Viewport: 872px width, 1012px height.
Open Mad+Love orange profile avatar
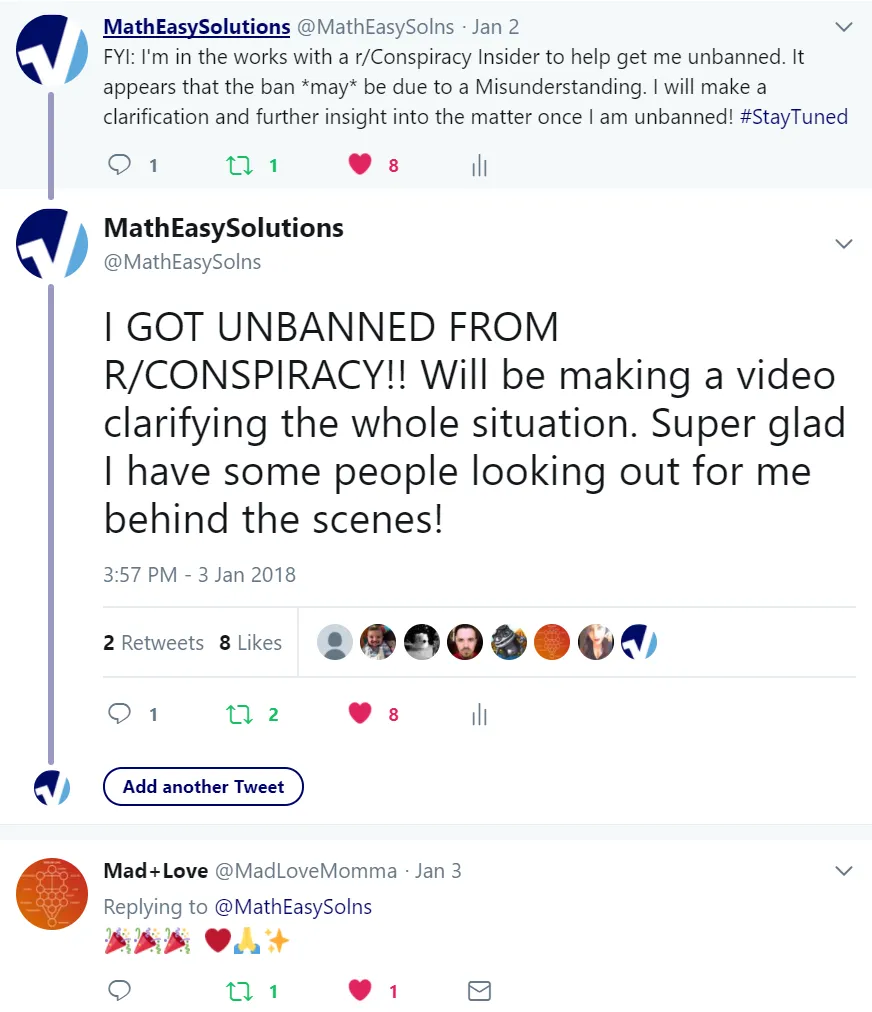click(52, 894)
